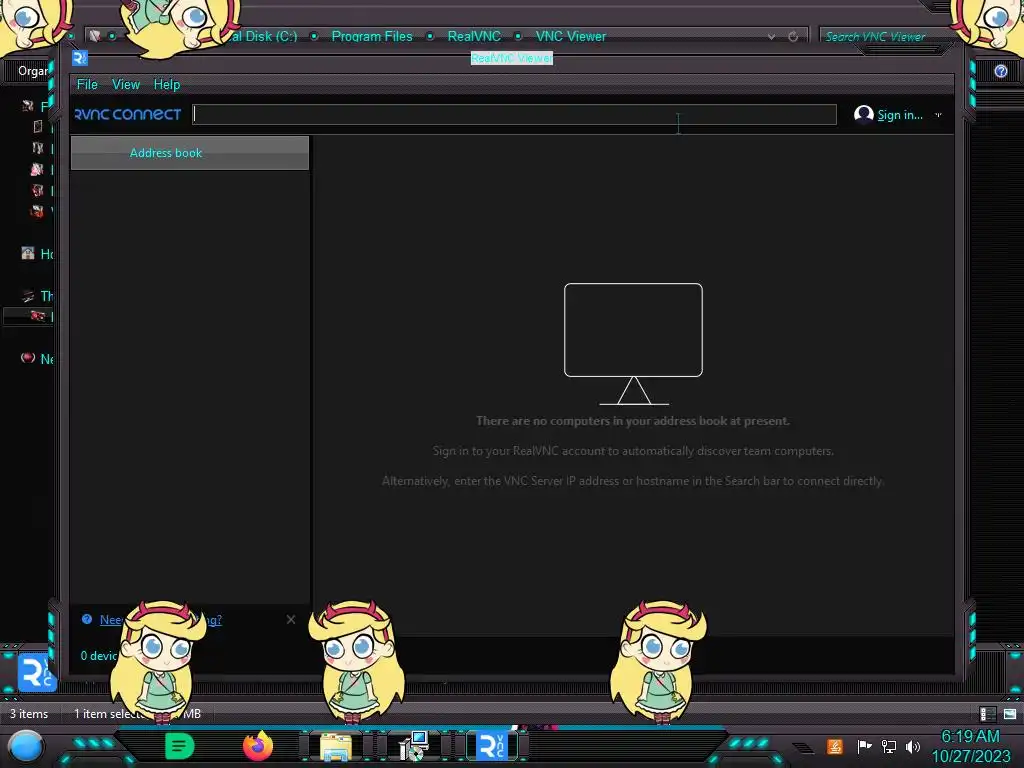Expand the dropdown arrow next to Sign in

[x=938, y=115]
